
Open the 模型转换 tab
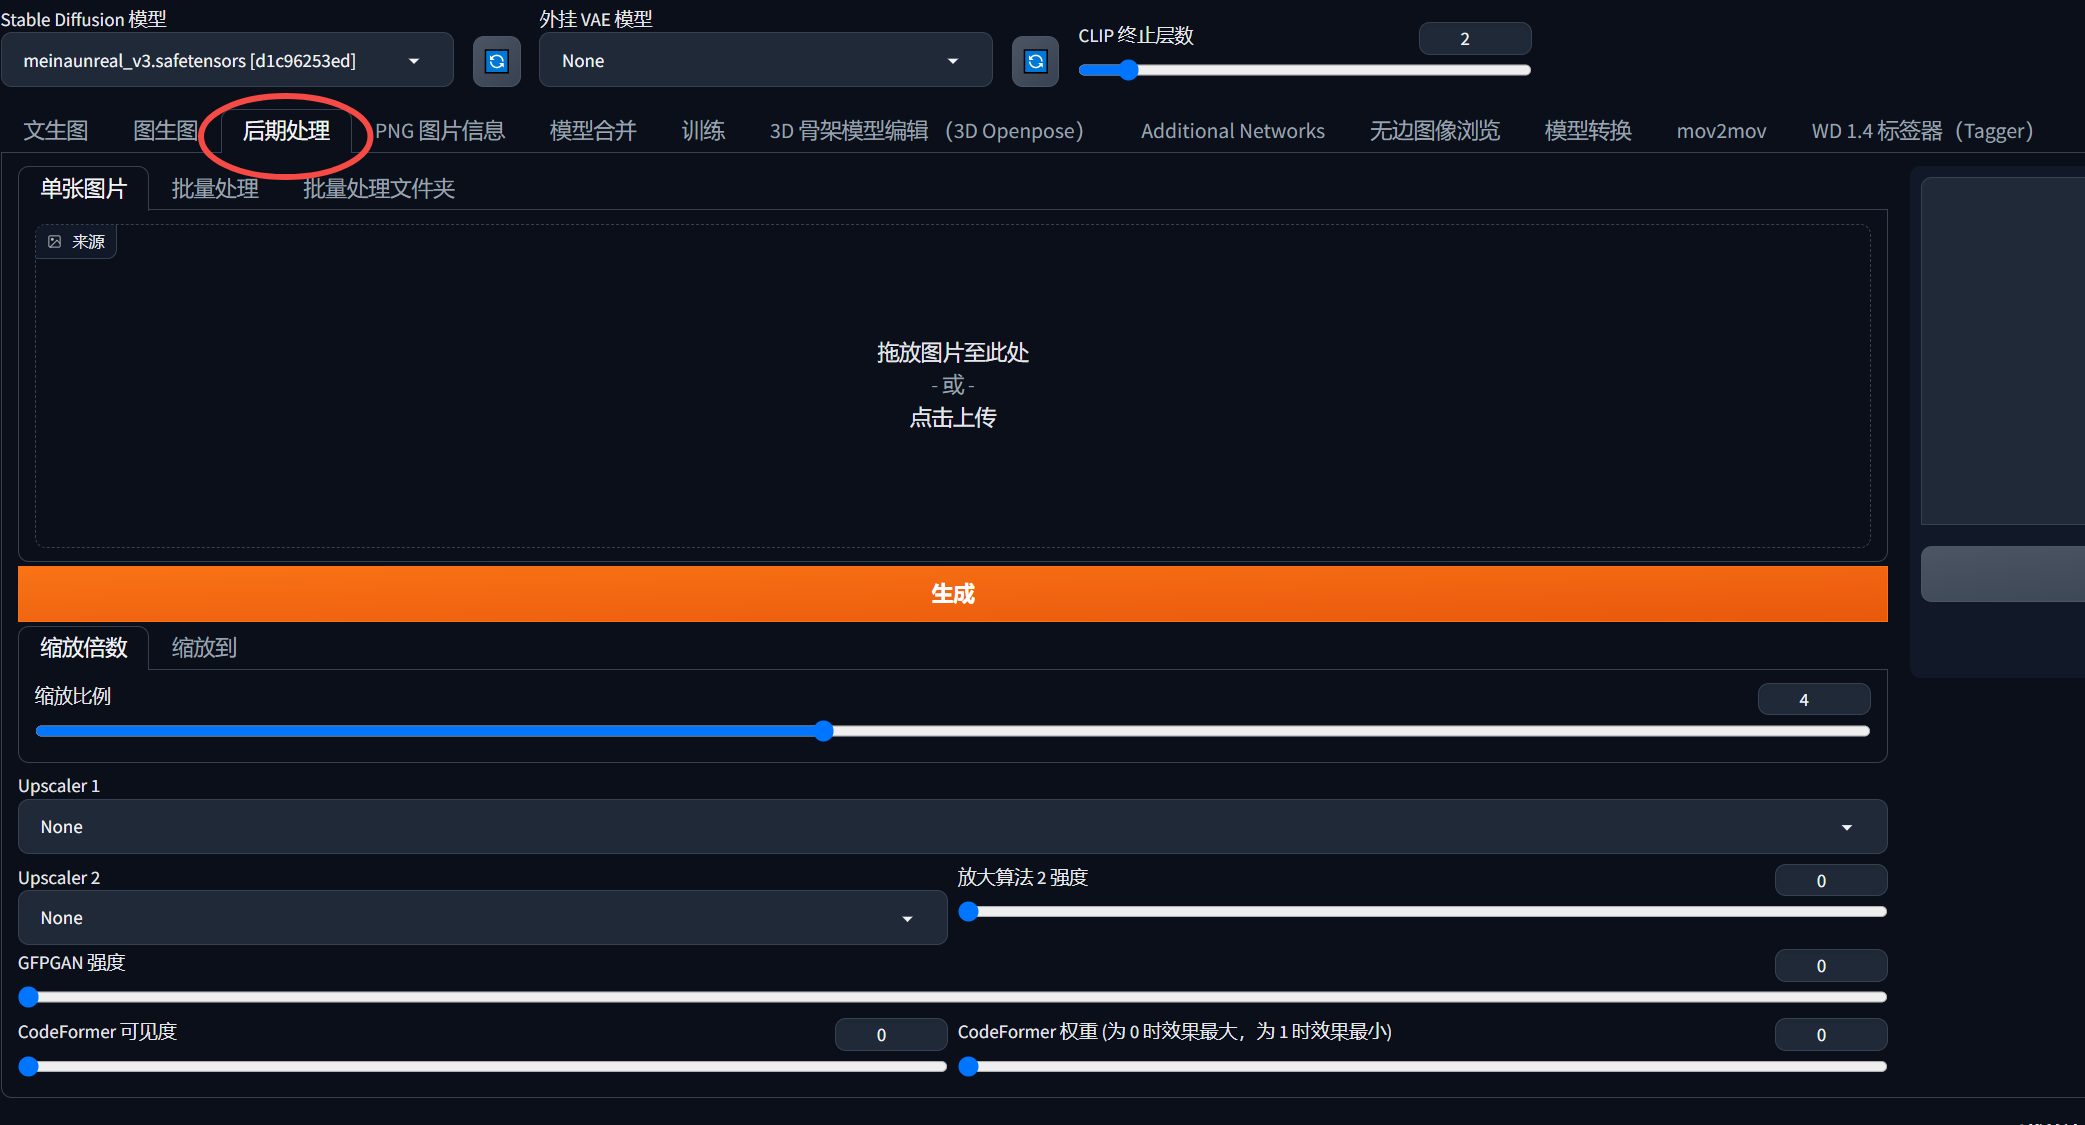1588,131
